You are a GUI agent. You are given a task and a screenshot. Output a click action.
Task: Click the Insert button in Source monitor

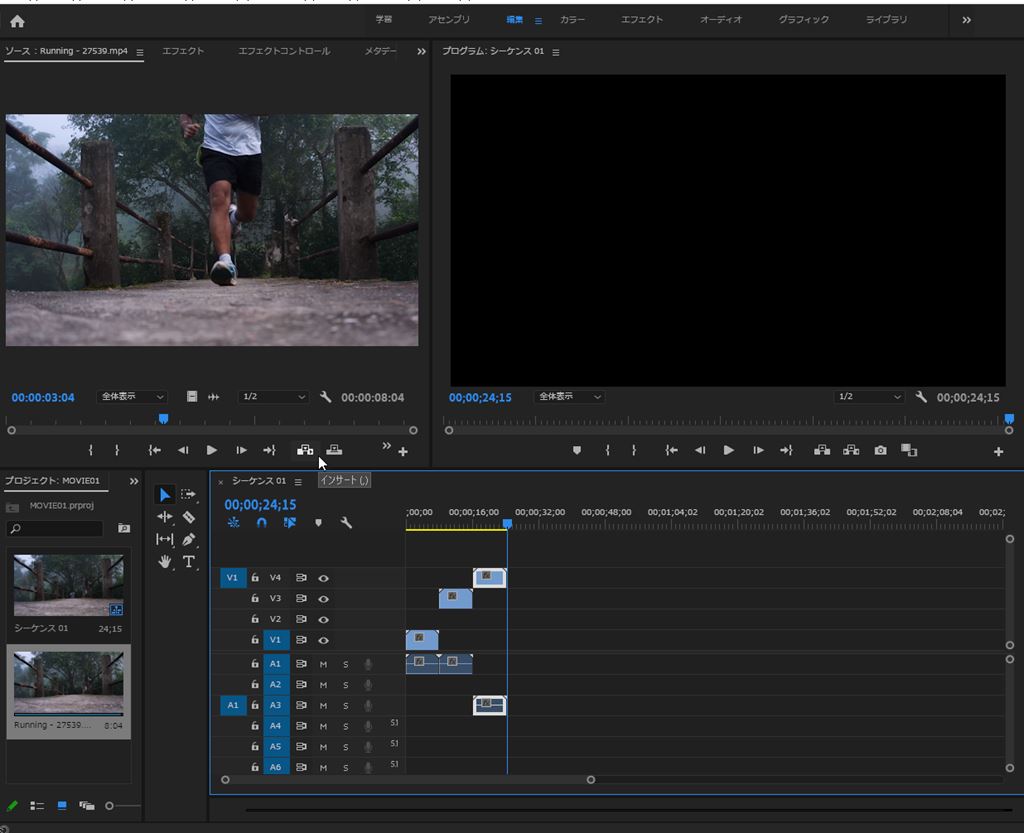pos(305,451)
